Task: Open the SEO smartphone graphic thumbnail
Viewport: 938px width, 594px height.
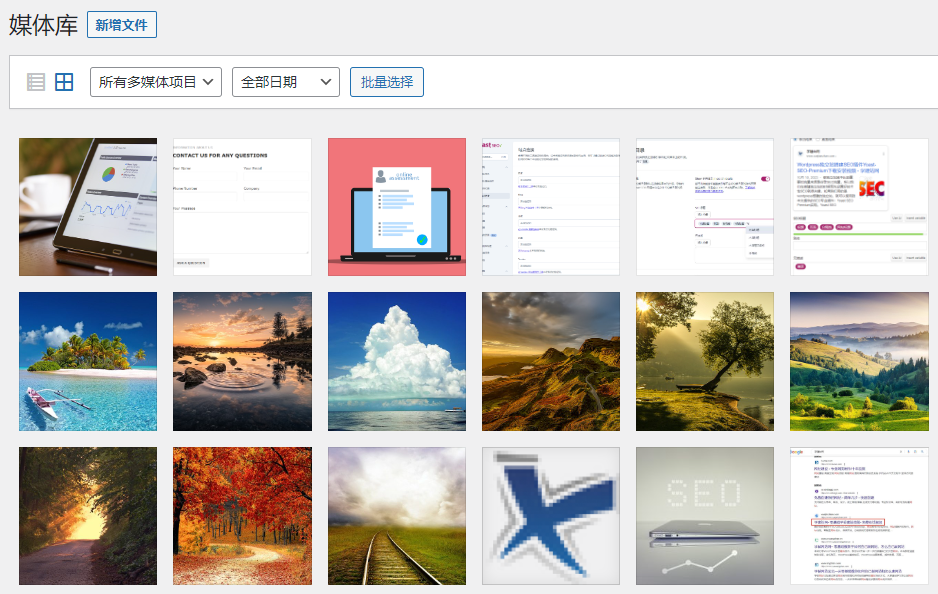Action: (705, 515)
